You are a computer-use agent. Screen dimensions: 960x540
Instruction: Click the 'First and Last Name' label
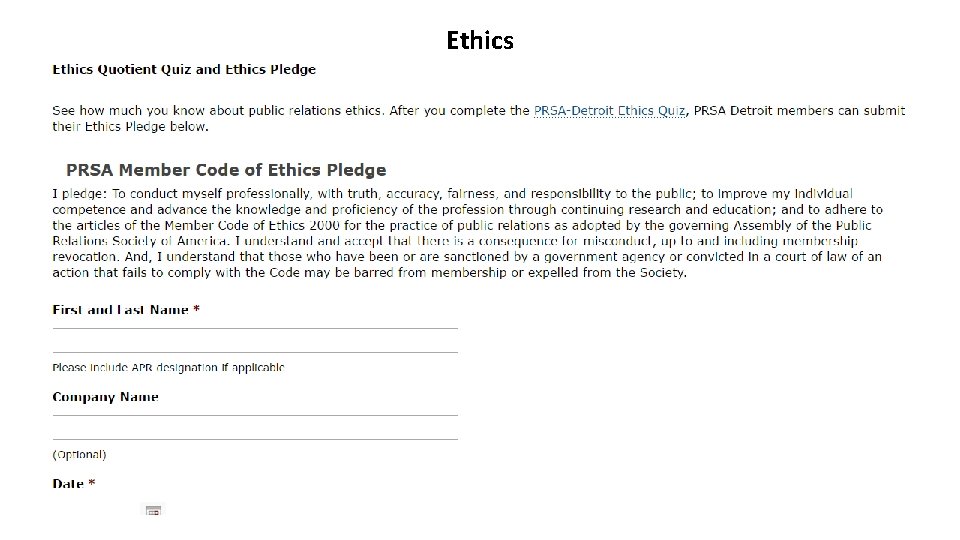tap(120, 310)
